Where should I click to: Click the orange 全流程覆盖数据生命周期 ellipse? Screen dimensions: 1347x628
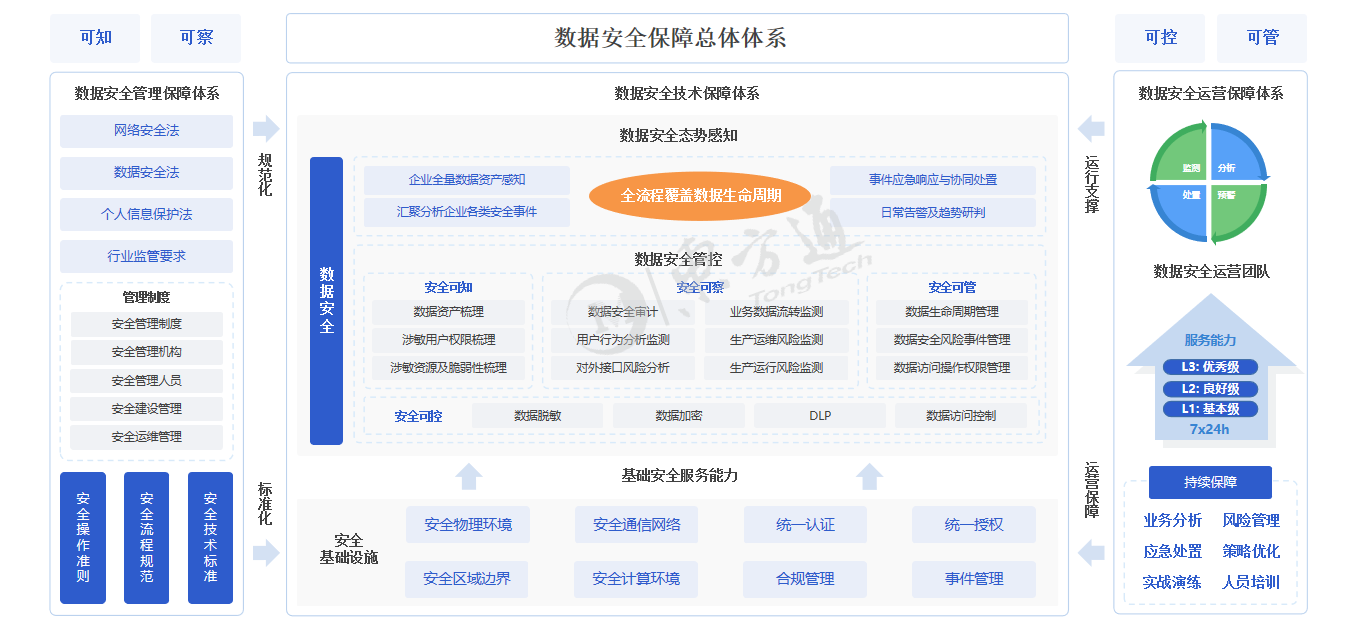[700, 196]
